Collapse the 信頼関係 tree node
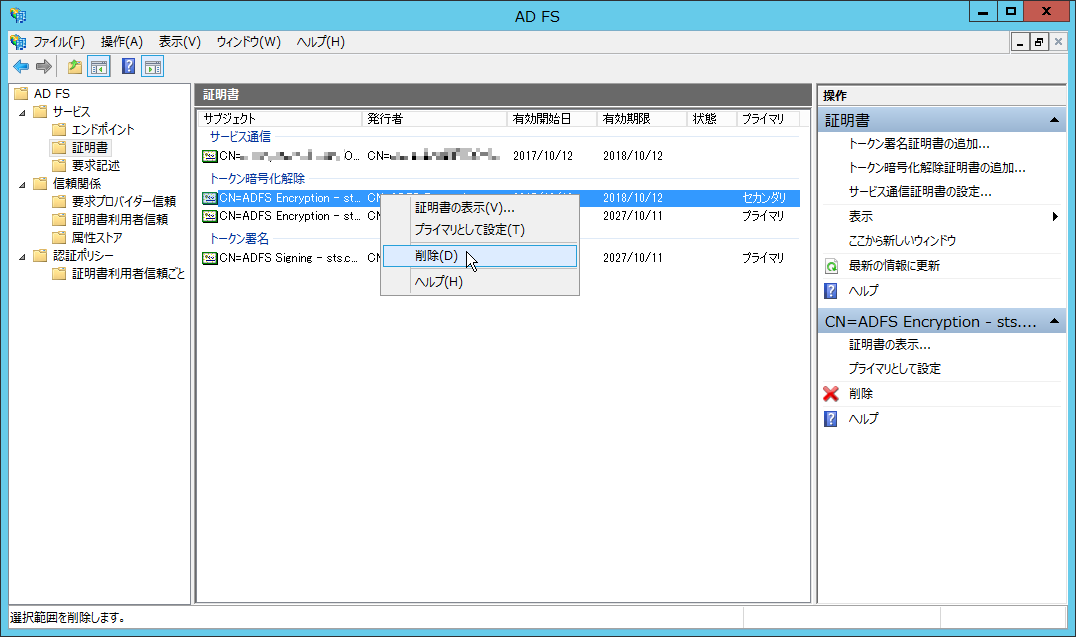This screenshot has width=1076, height=637. pyautogui.click(x=23, y=184)
